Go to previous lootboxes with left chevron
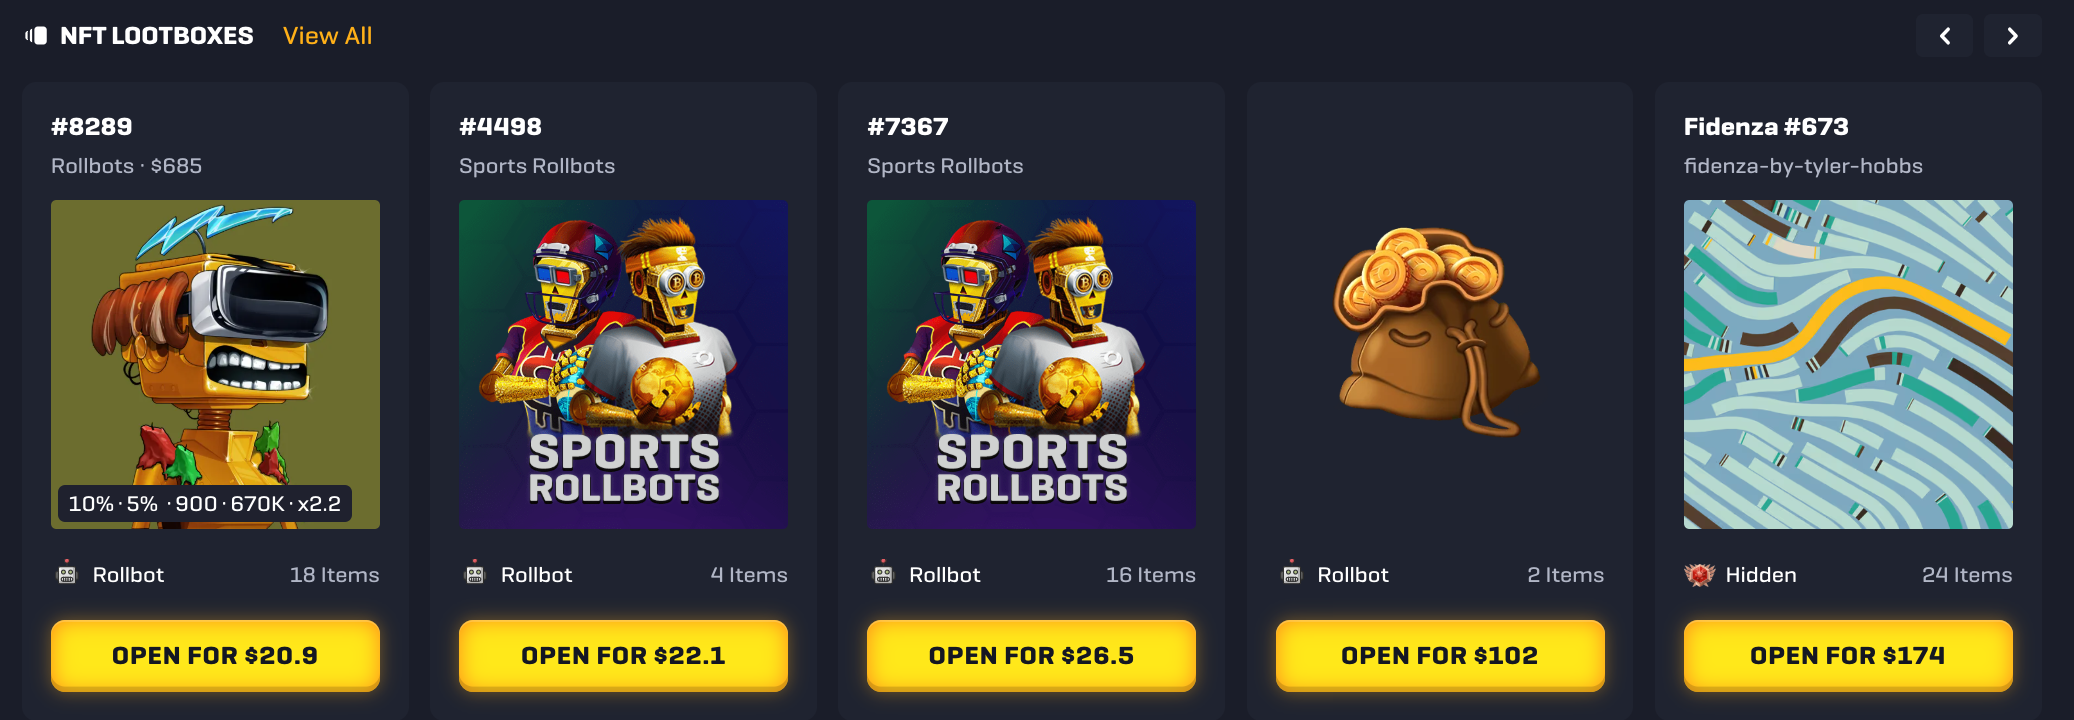The image size is (2074, 720). click(1944, 36)
